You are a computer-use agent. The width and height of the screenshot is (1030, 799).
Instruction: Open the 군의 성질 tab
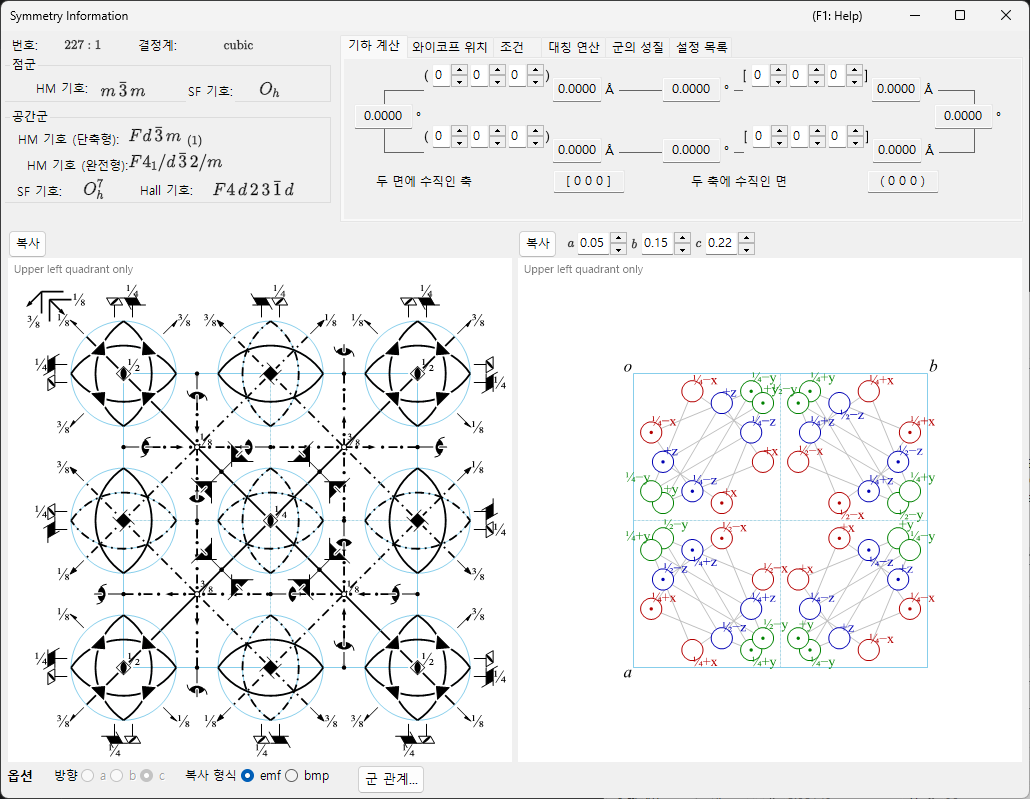(637, 47)
